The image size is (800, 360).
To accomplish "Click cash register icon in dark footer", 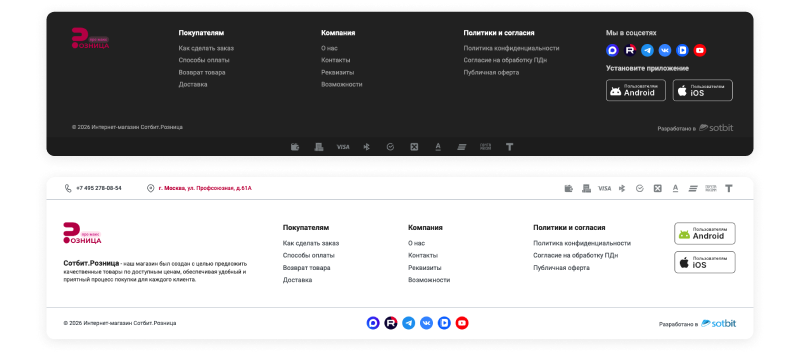I will point(319,147).
